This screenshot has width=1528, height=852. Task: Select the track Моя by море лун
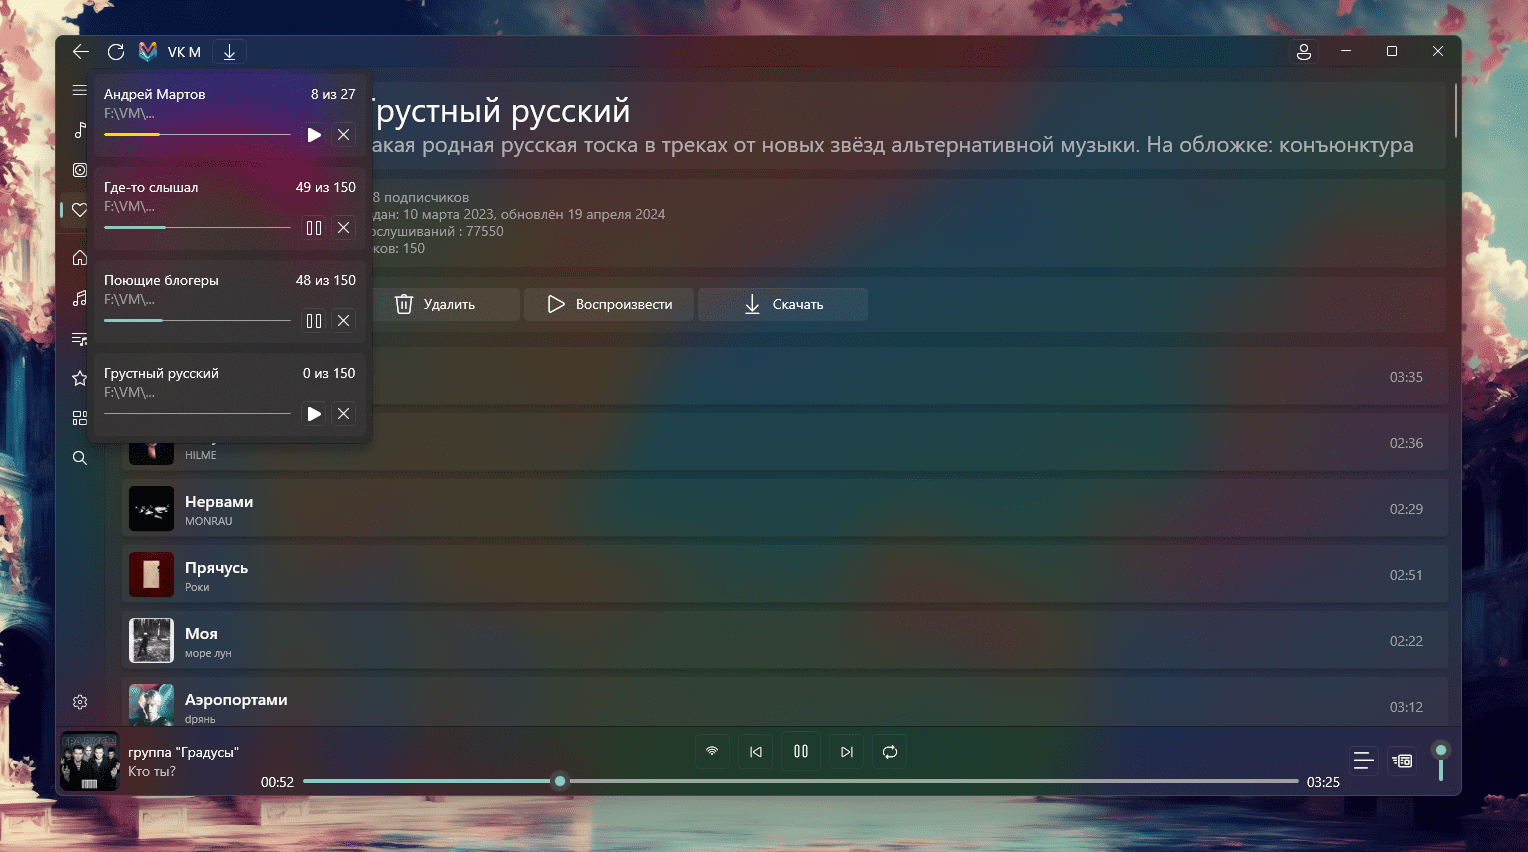tap(784, 641)
